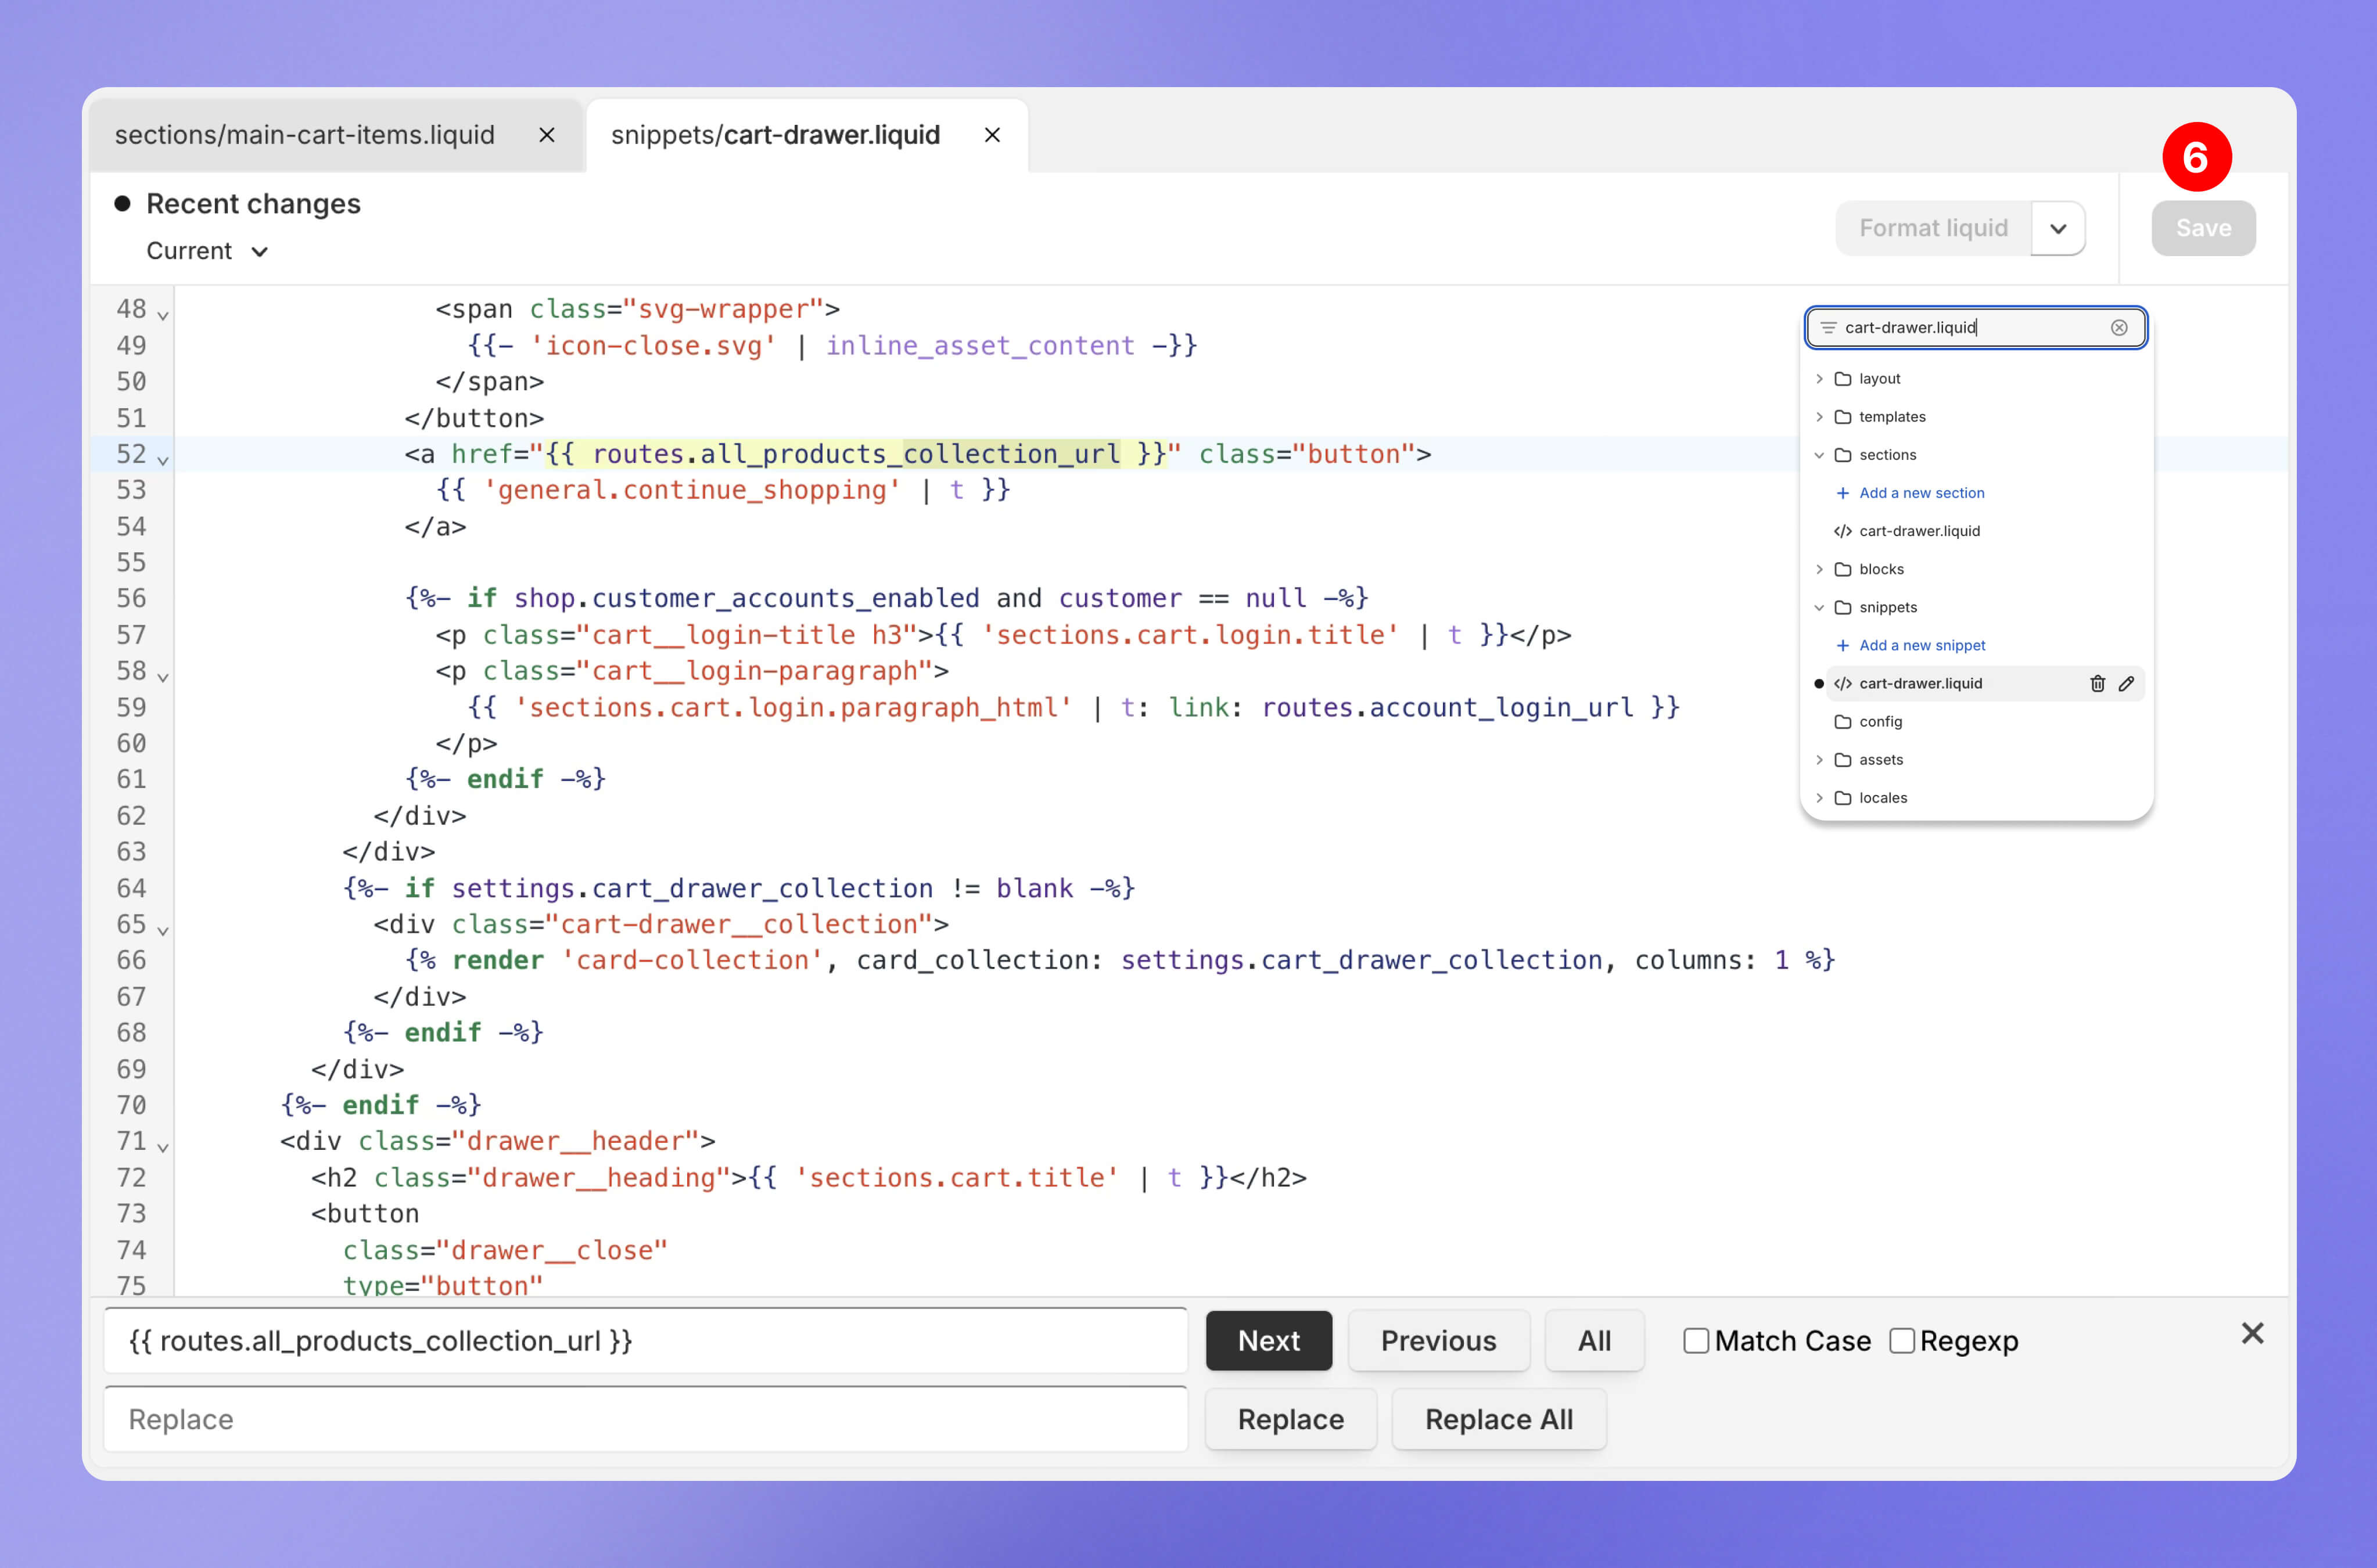The height and width of the screenshot is (1568, 2377).
Task: Rename cart-drawer.liquid with the pencil icon
Action: (x=2126, y=684)
